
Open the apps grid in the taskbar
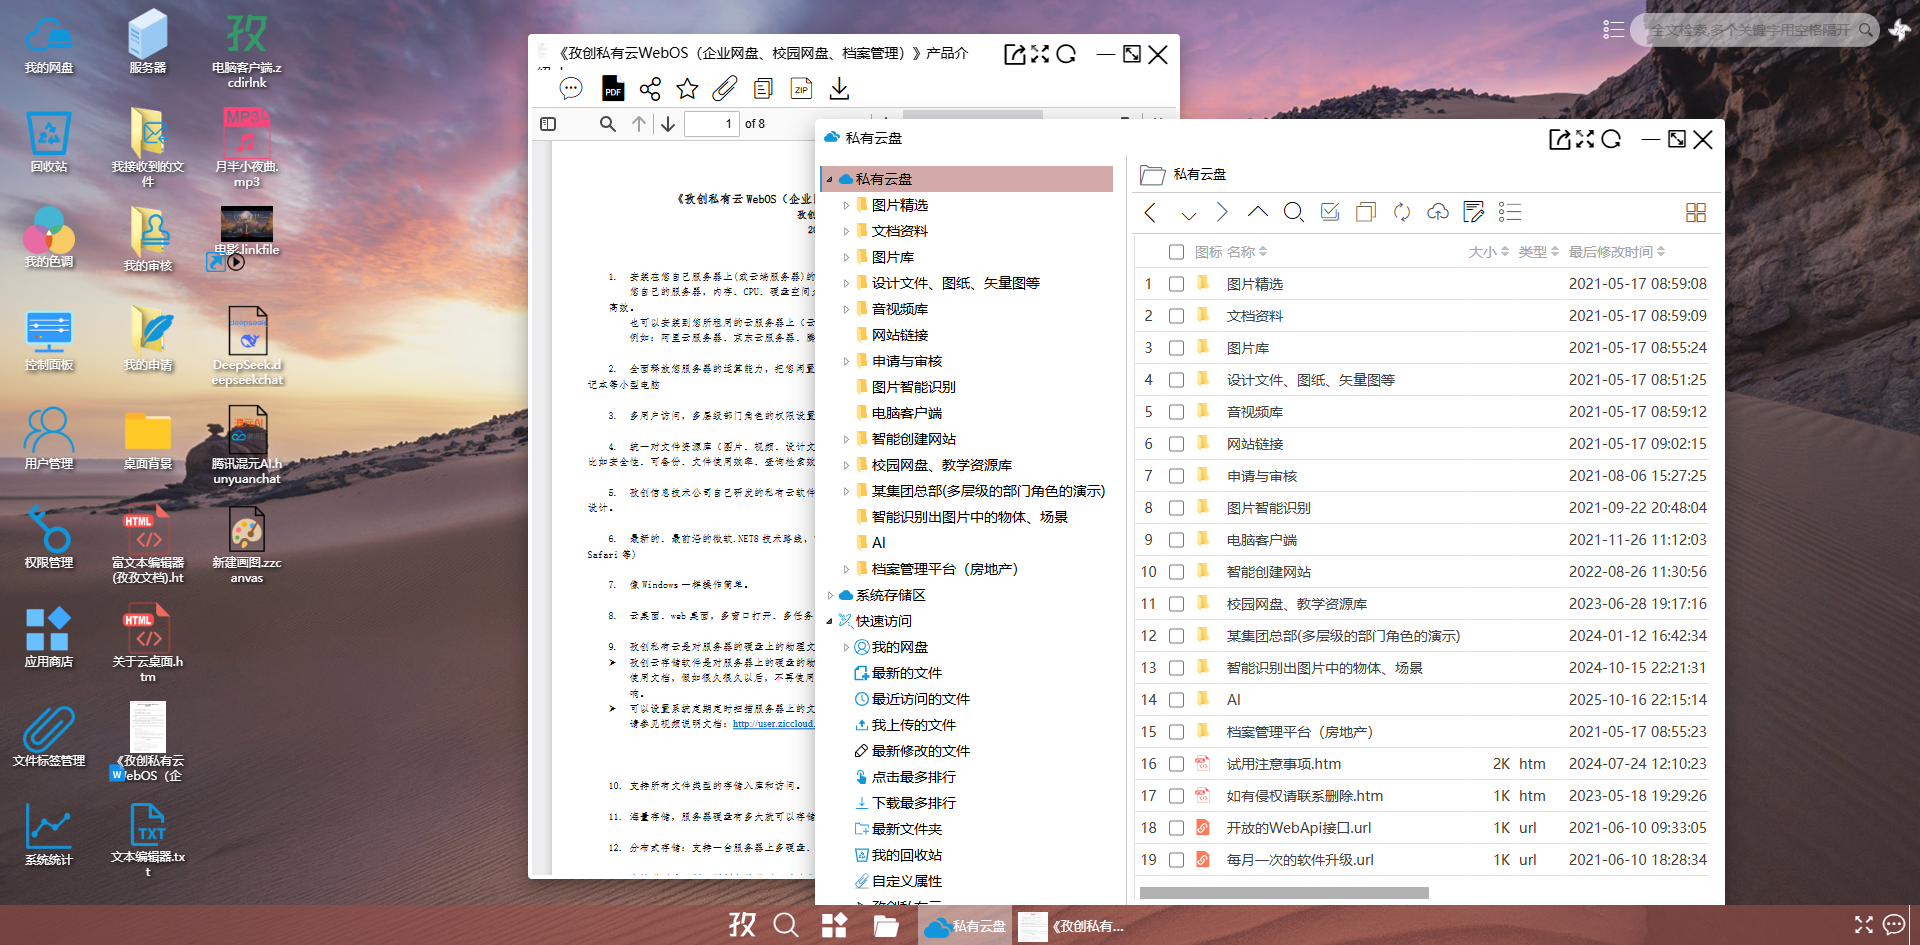click(x=834, y=926)
